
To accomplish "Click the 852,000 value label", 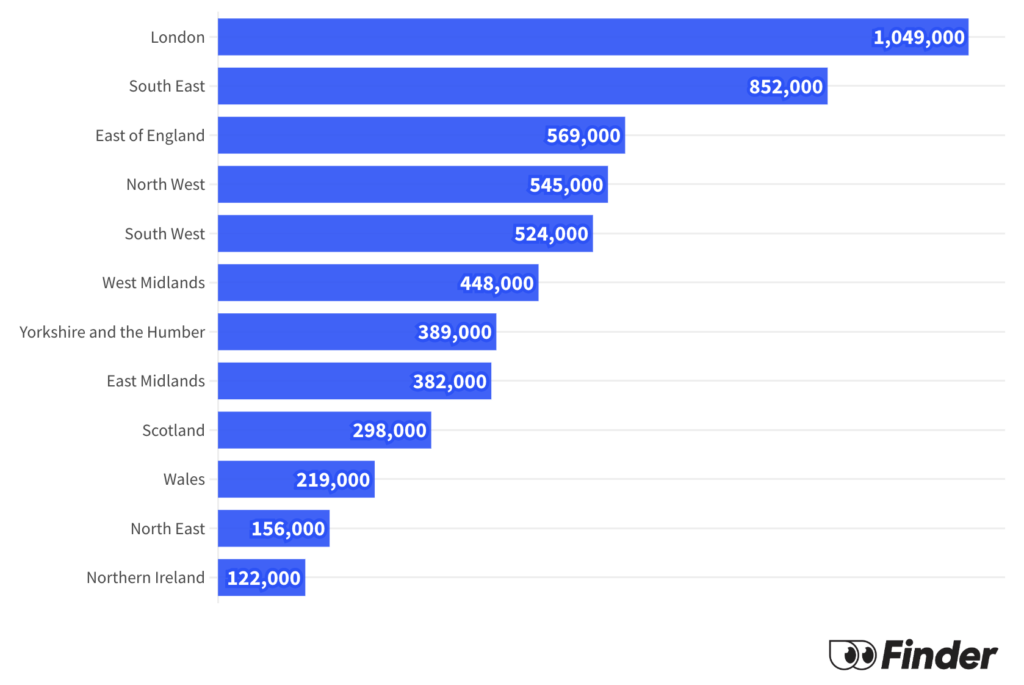I will (786, 87).
